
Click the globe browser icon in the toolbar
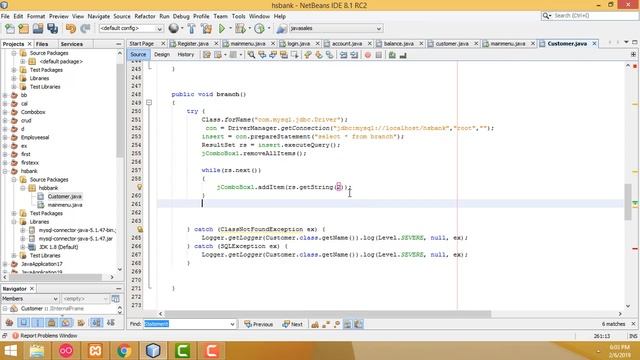pyautogui.click(x=173, y=28)
